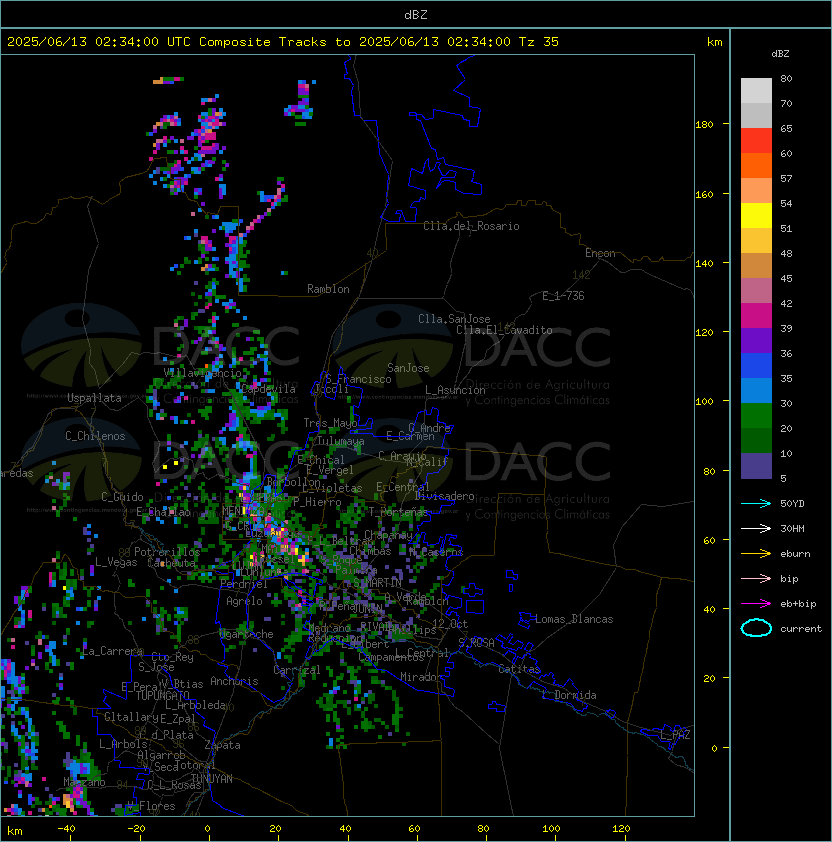Click the 'La_Carrera' map label
This screenshot has width=832, height=842.
click(x=113, y=651)
